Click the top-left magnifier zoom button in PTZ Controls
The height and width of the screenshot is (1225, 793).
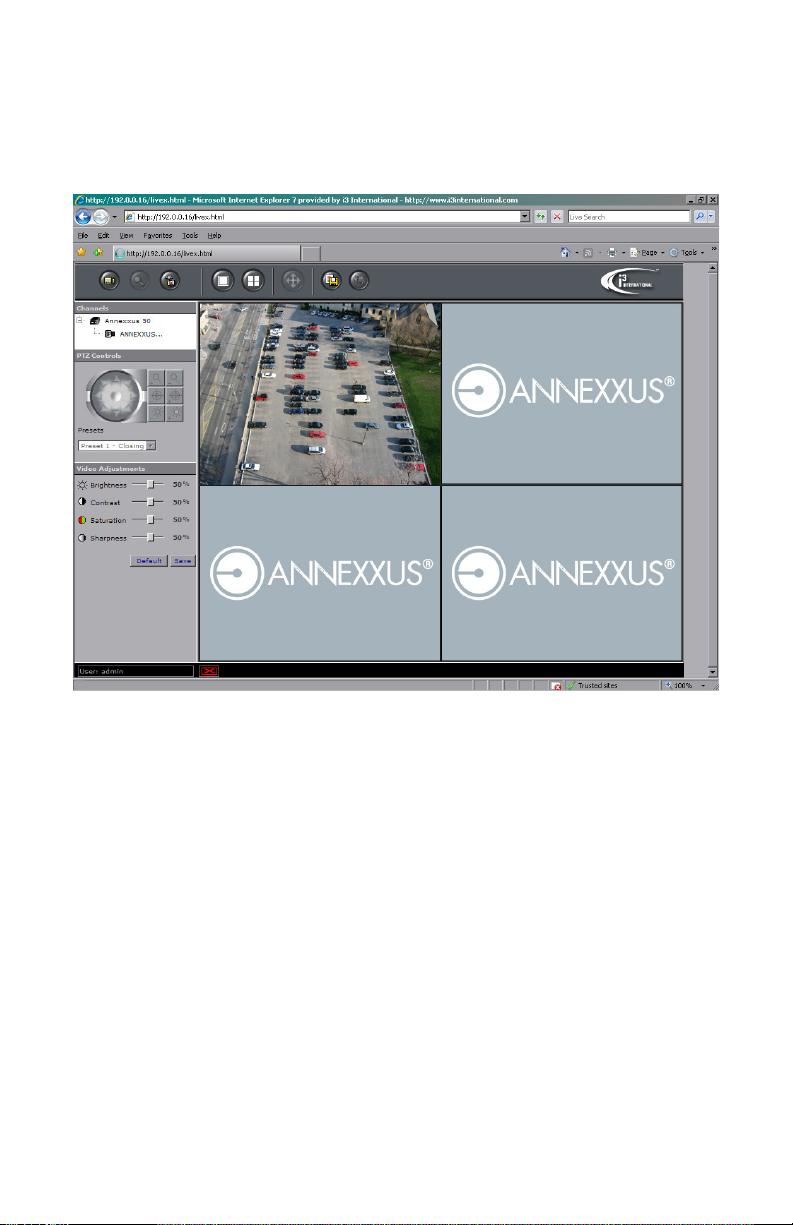pos(155,377)
